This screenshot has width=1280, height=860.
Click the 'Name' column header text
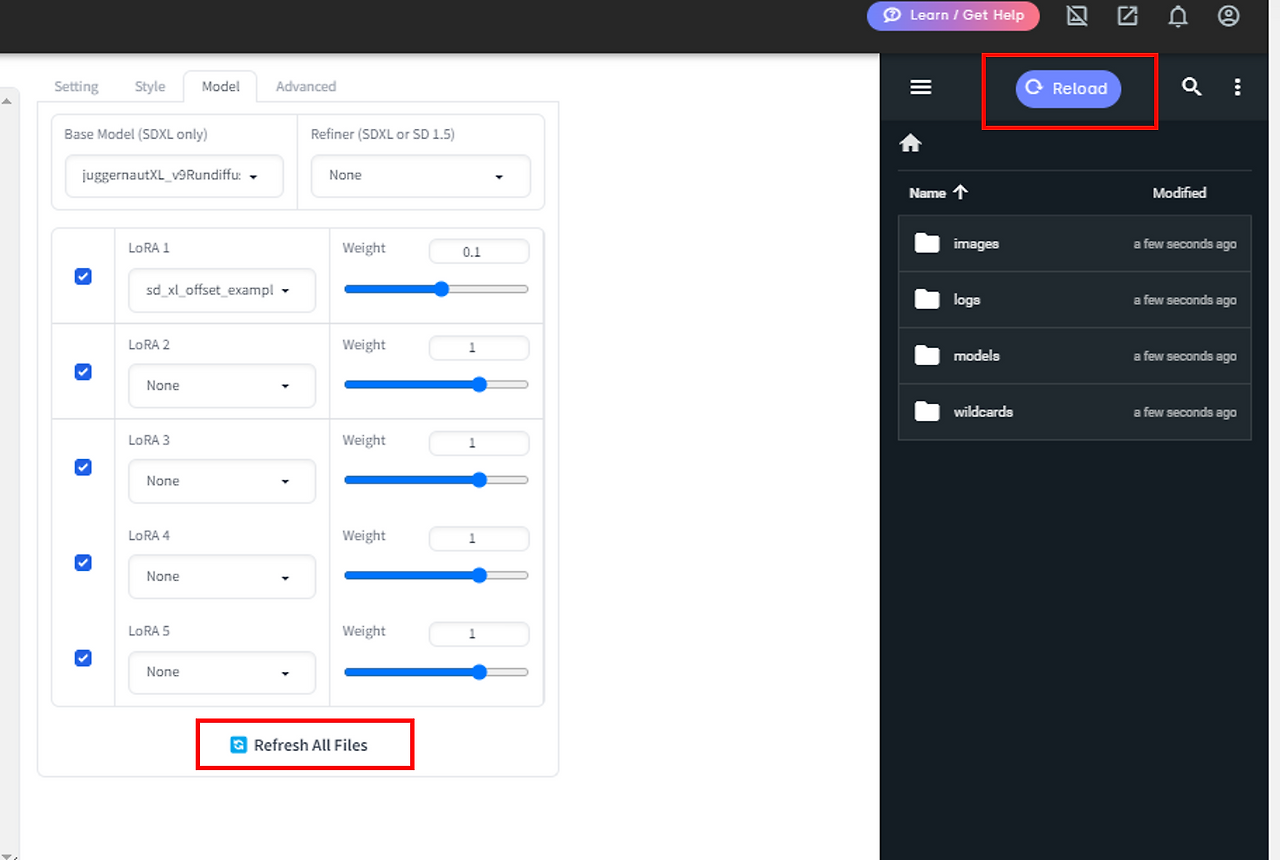pyautogui.click(x=927, y=193)
